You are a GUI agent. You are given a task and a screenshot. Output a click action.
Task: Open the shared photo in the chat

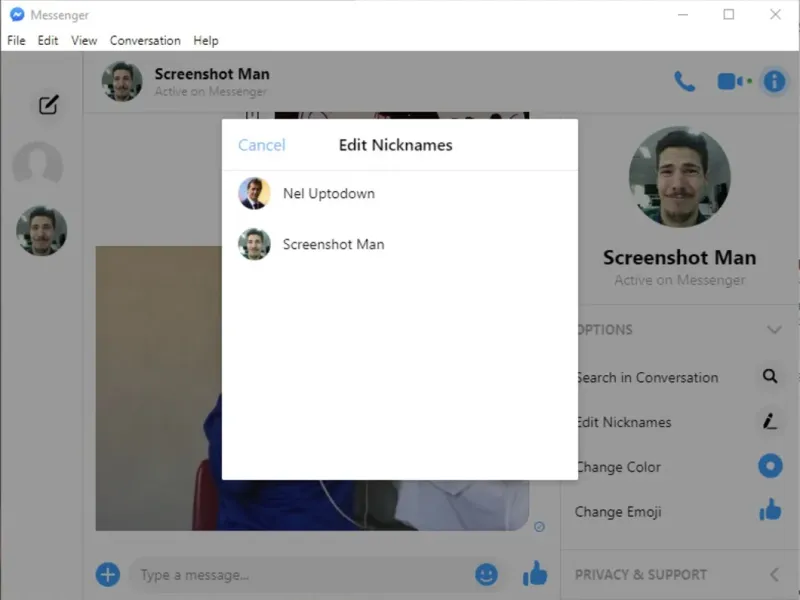[x=159, y=388]
